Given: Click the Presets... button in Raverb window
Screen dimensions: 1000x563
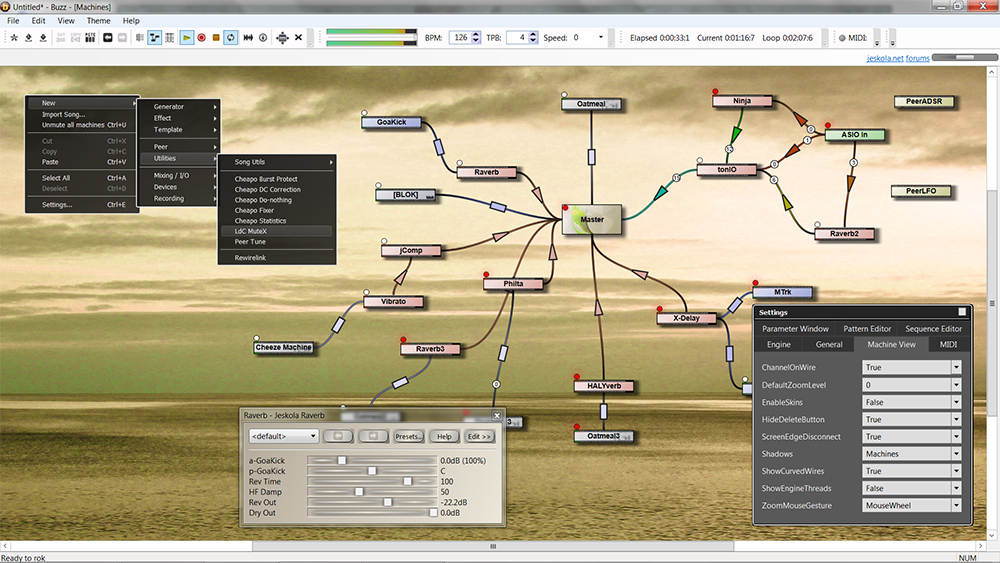Looking at the screenshot, I should pyautogui.click(x=408, y=436).
